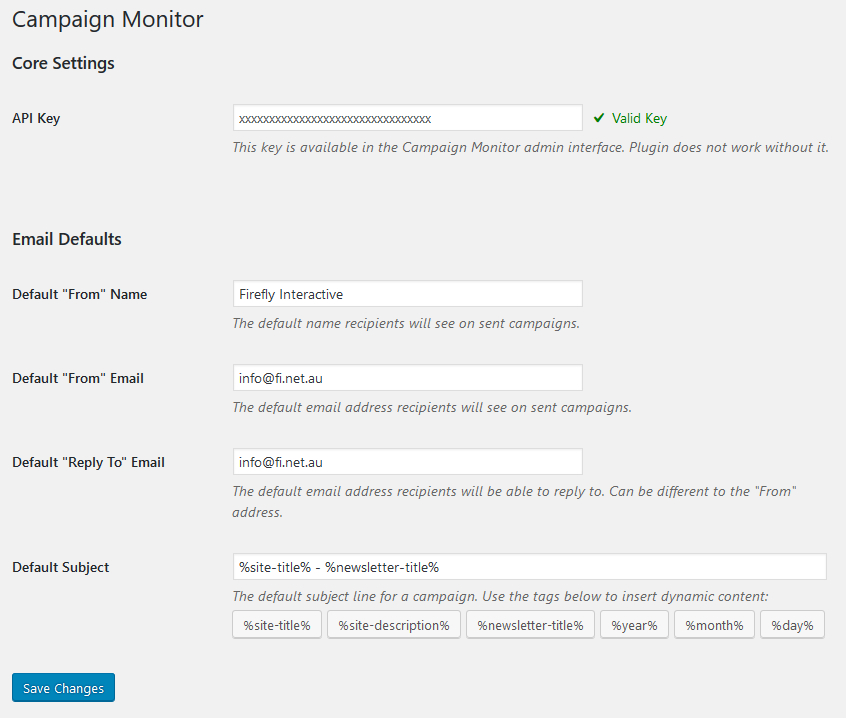Click the default name recipients help text
Viewport: 846px width, 718px height.
[406, 323]
